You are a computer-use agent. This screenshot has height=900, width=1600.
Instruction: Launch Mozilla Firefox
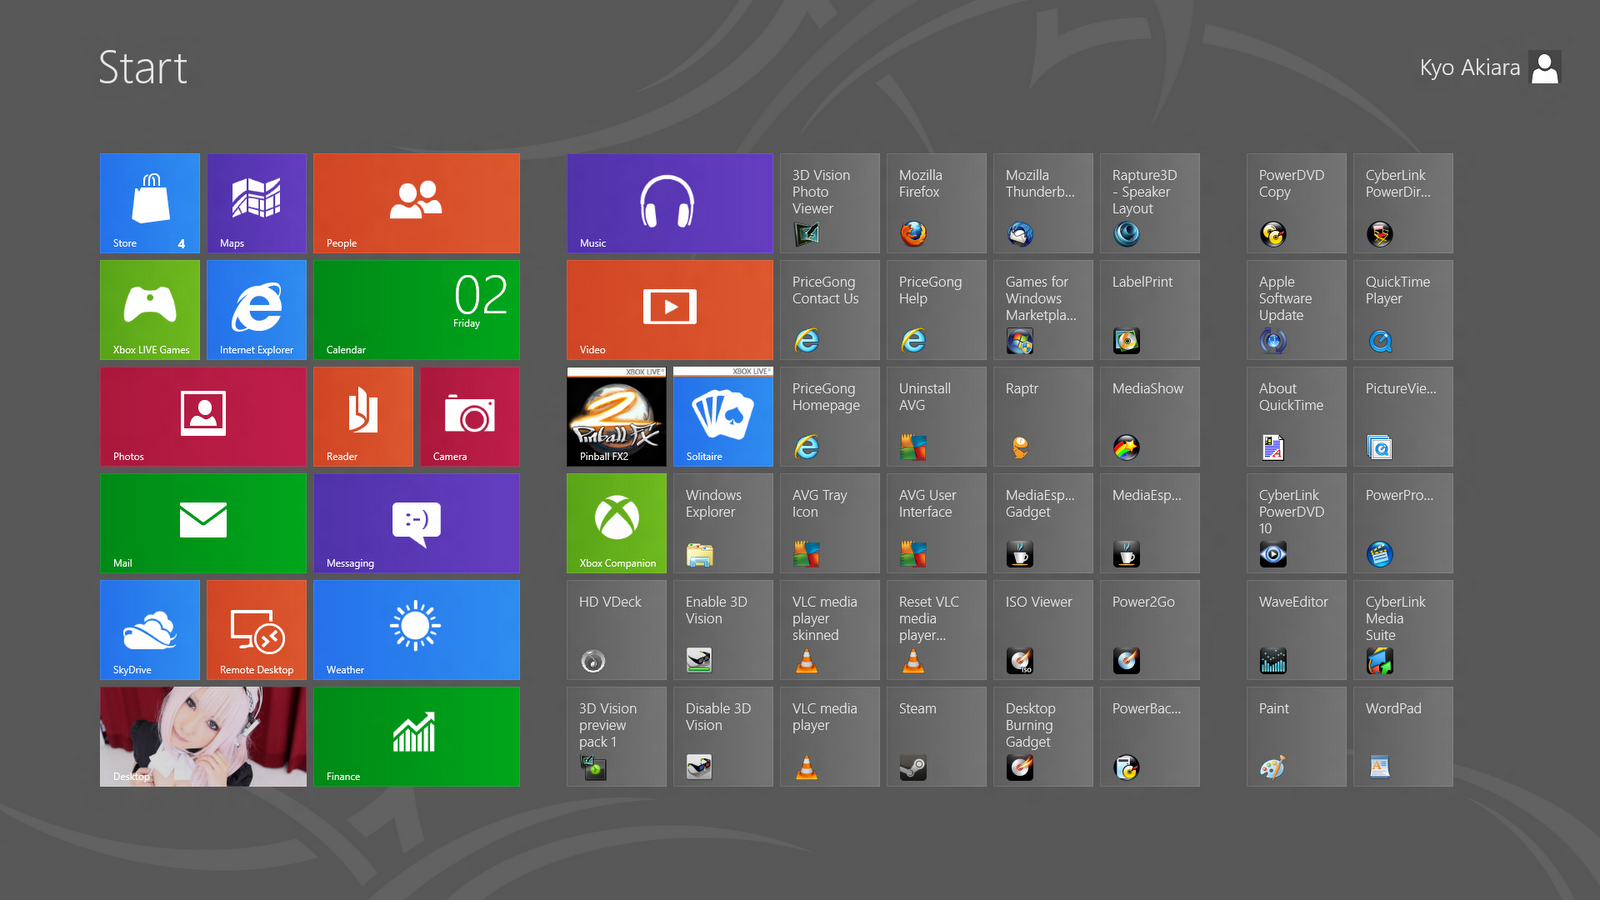[x=935, y=203]
